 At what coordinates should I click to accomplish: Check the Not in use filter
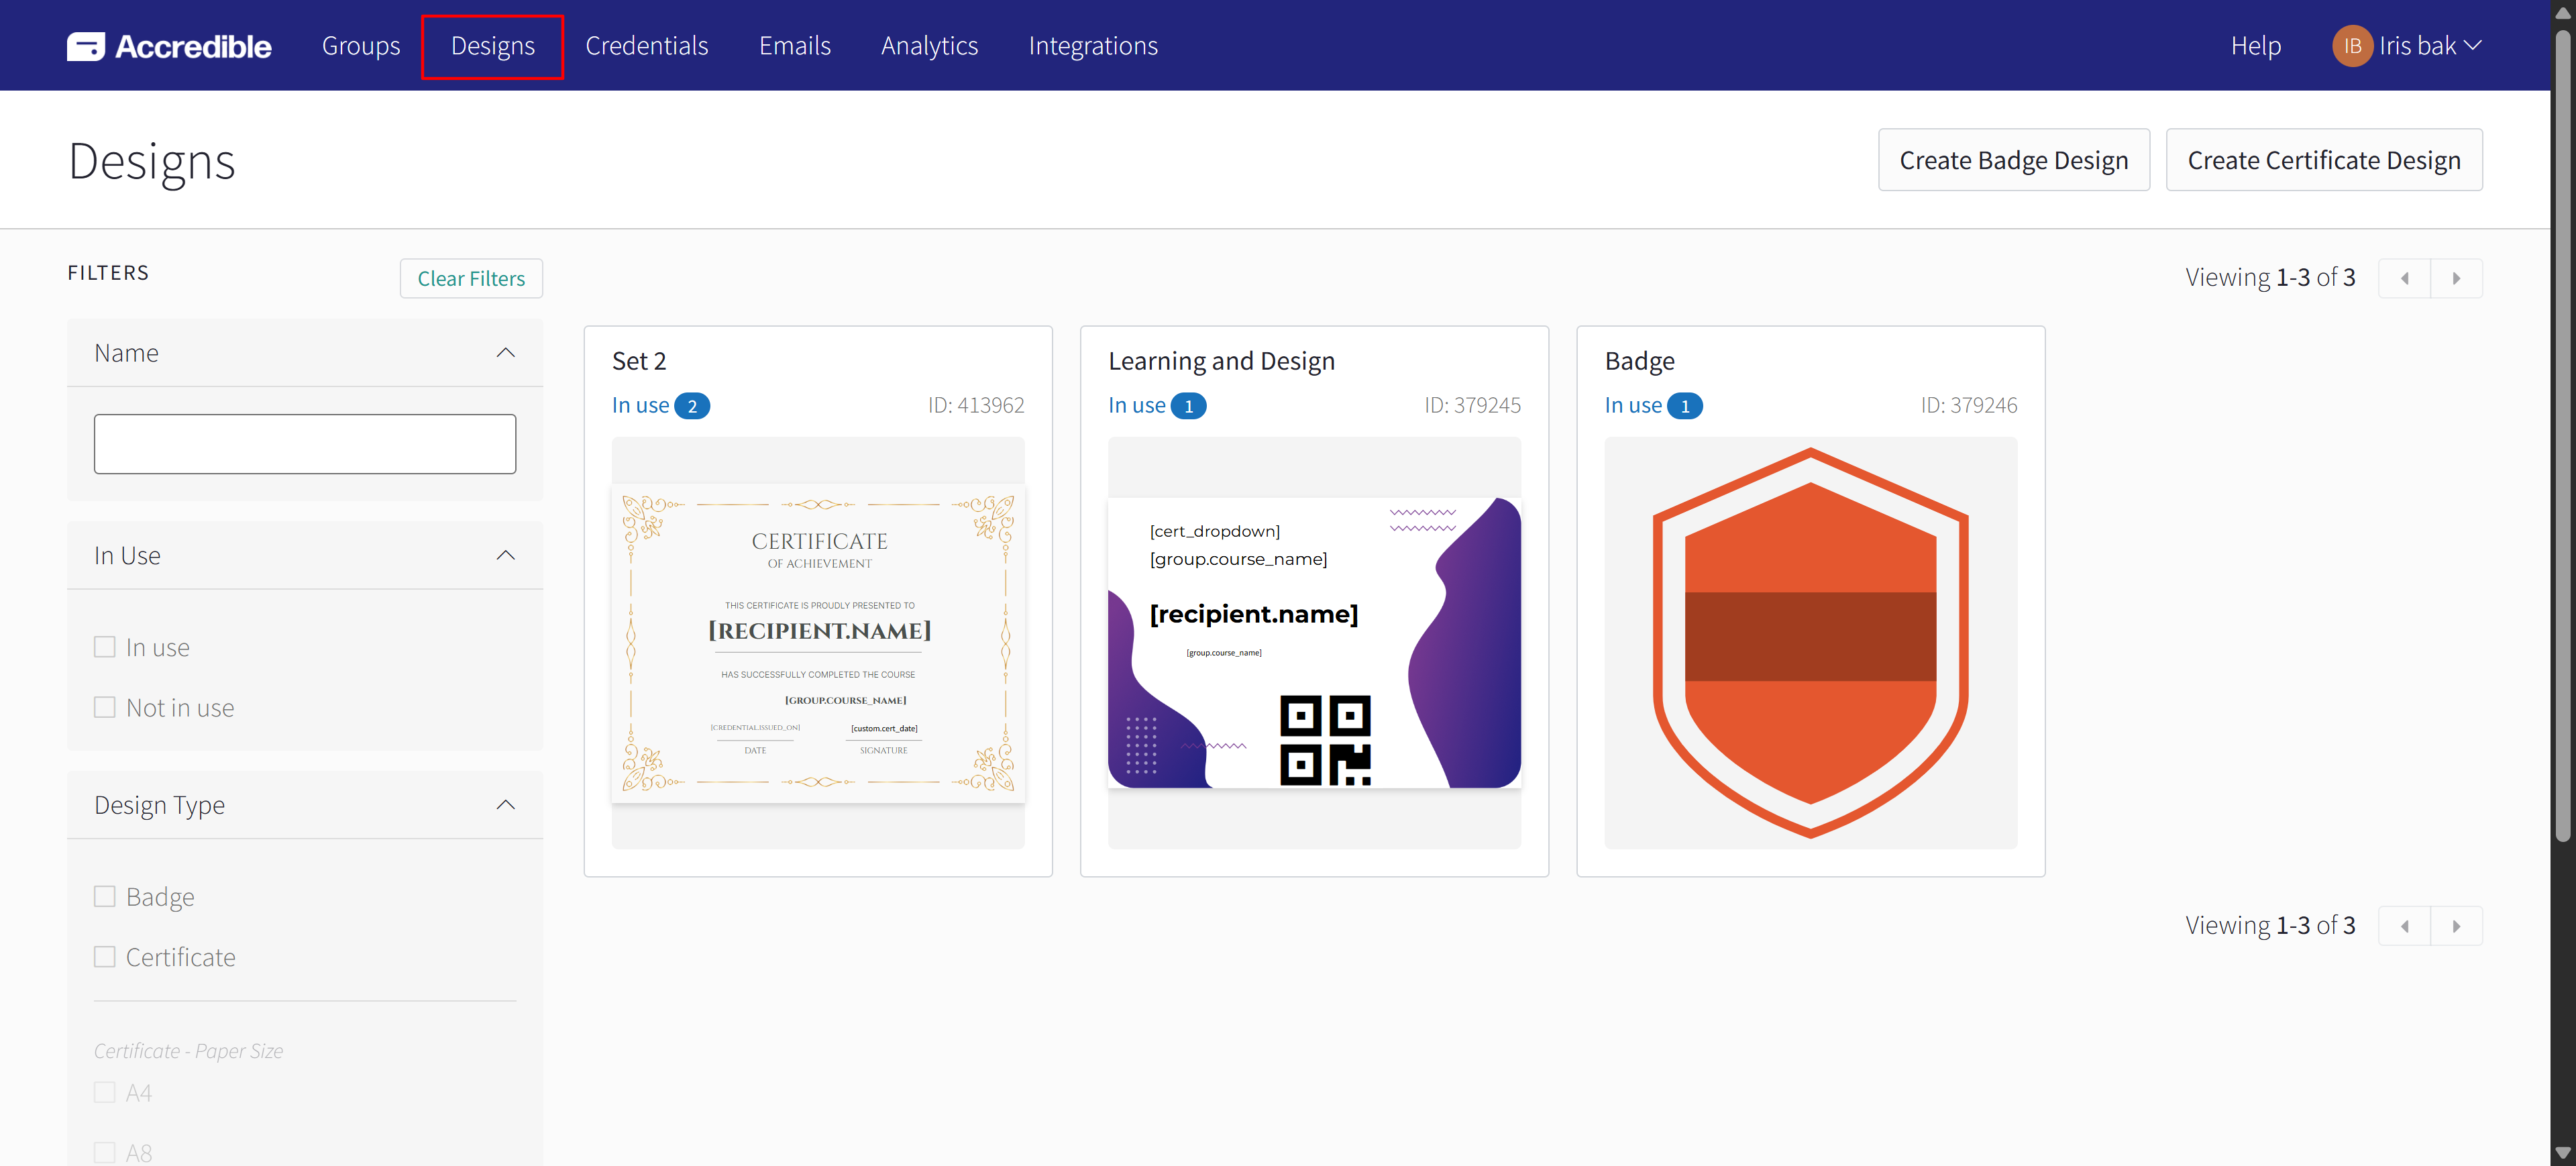(105, 707)
